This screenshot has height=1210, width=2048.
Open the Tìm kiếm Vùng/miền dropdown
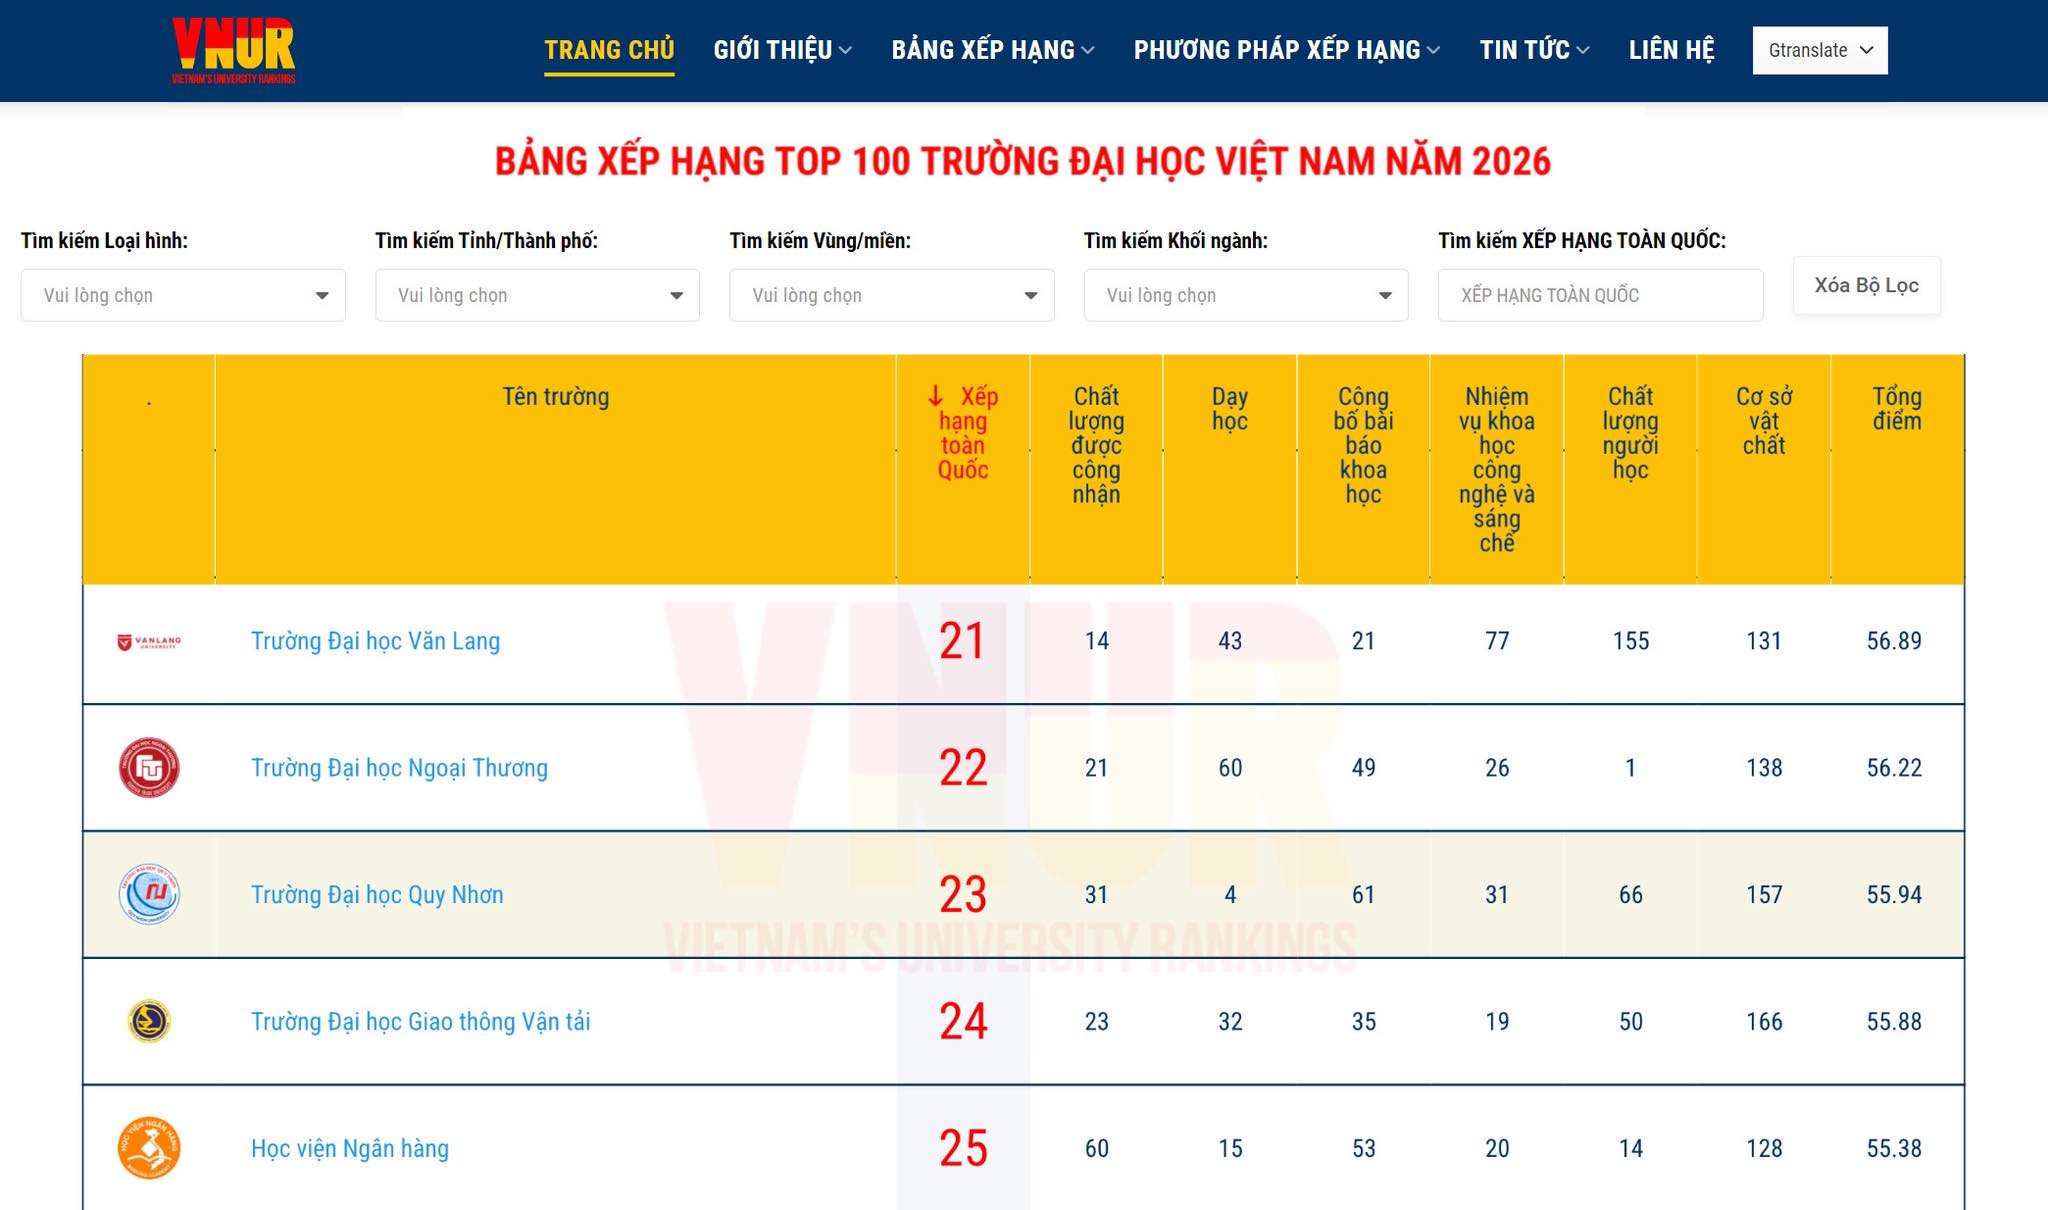(x=891, y=295)
